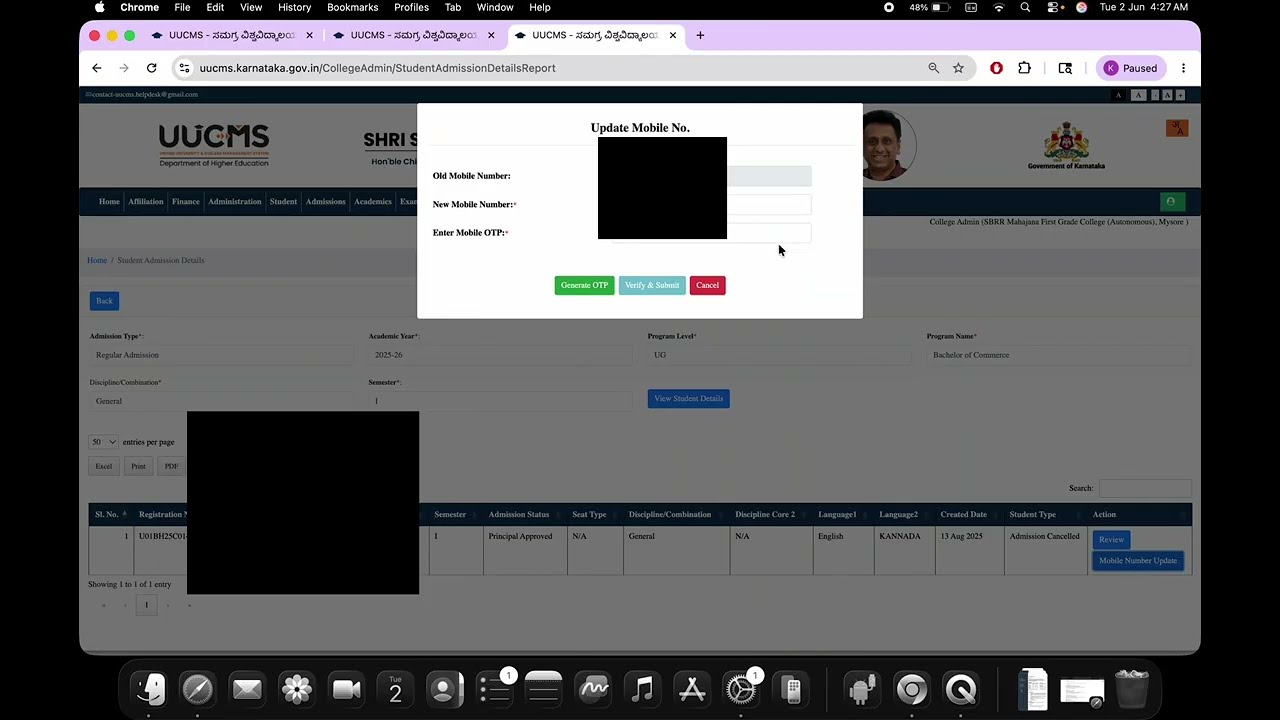The width and height of the screenshot is (1280, 720).
Task: Open the Program Name dropdown
Action: click(1058, 355)
